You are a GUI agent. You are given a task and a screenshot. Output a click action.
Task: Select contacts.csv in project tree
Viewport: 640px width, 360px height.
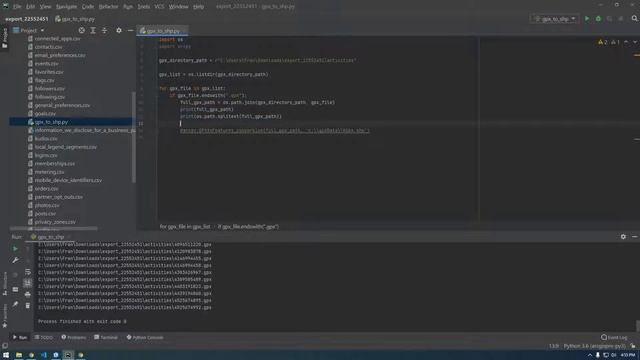tap(48, 47)
